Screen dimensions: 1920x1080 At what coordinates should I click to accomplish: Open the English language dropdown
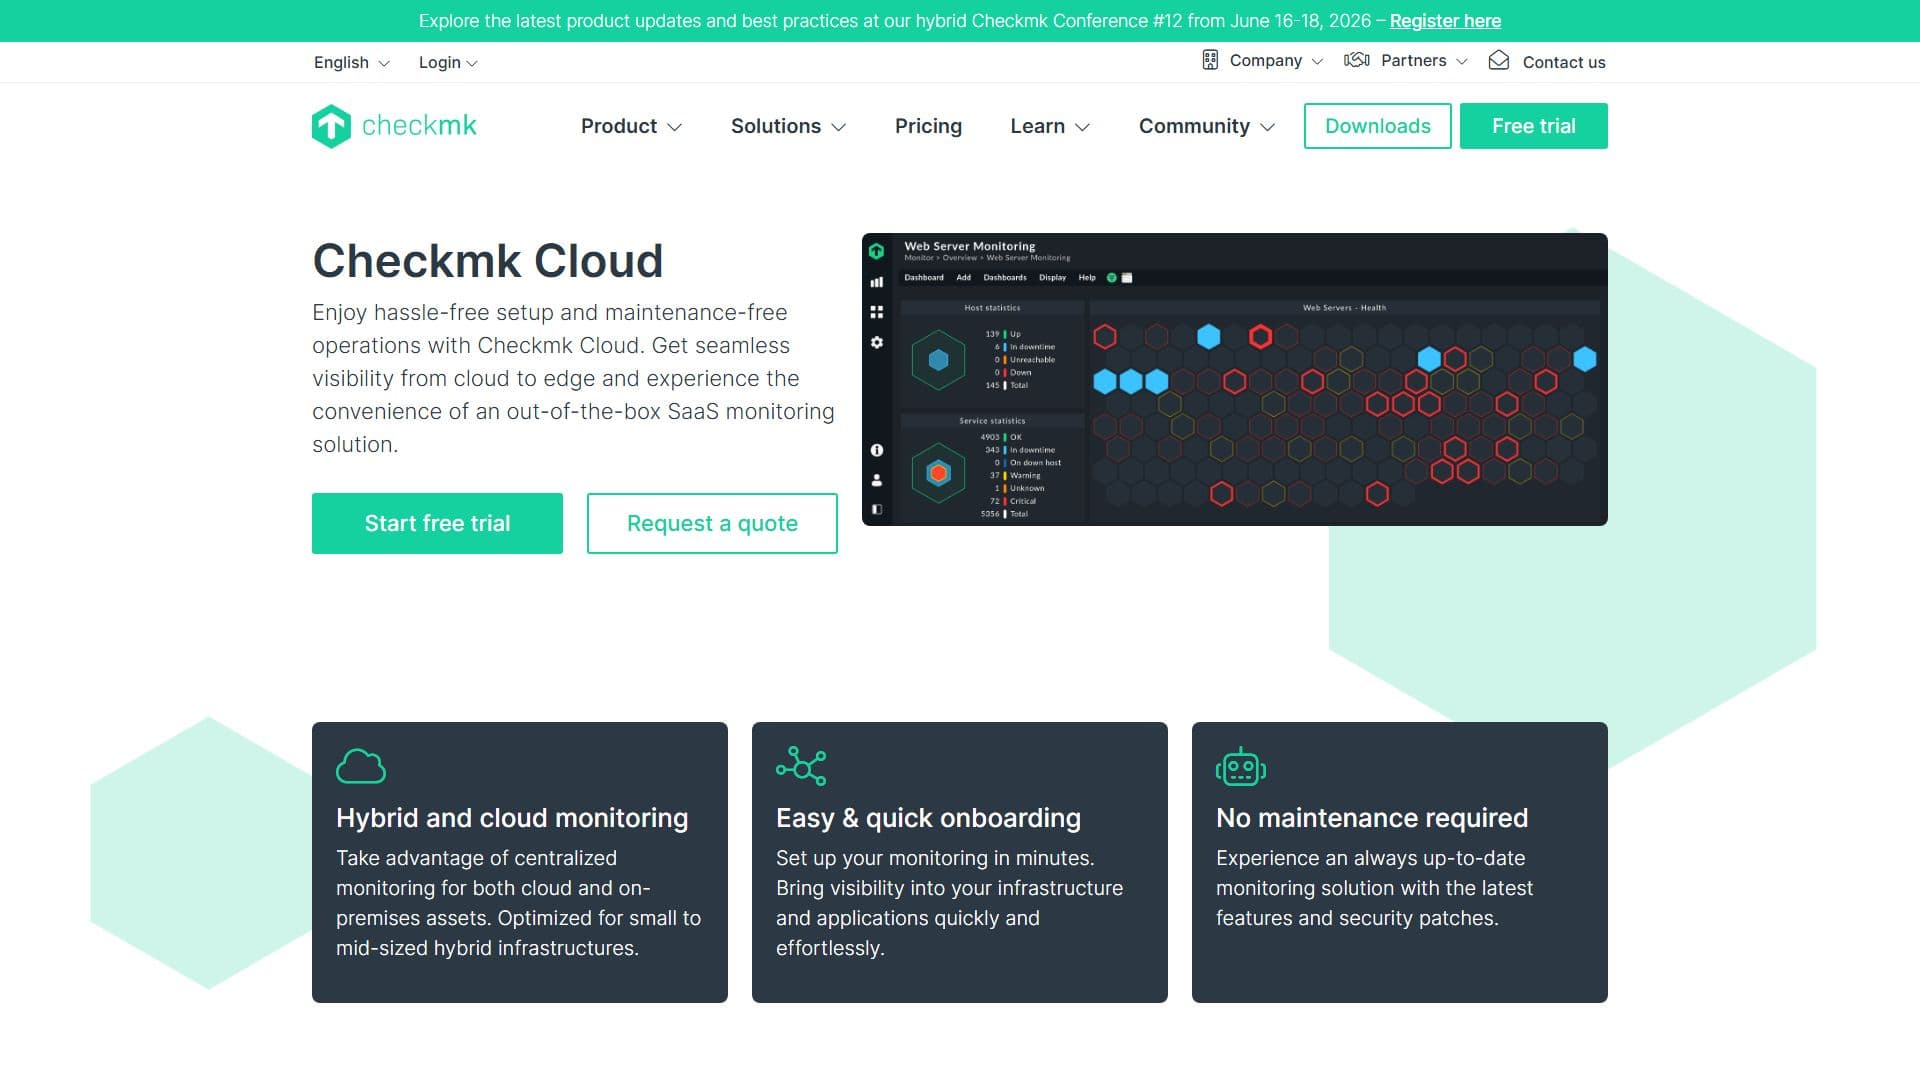352,62
